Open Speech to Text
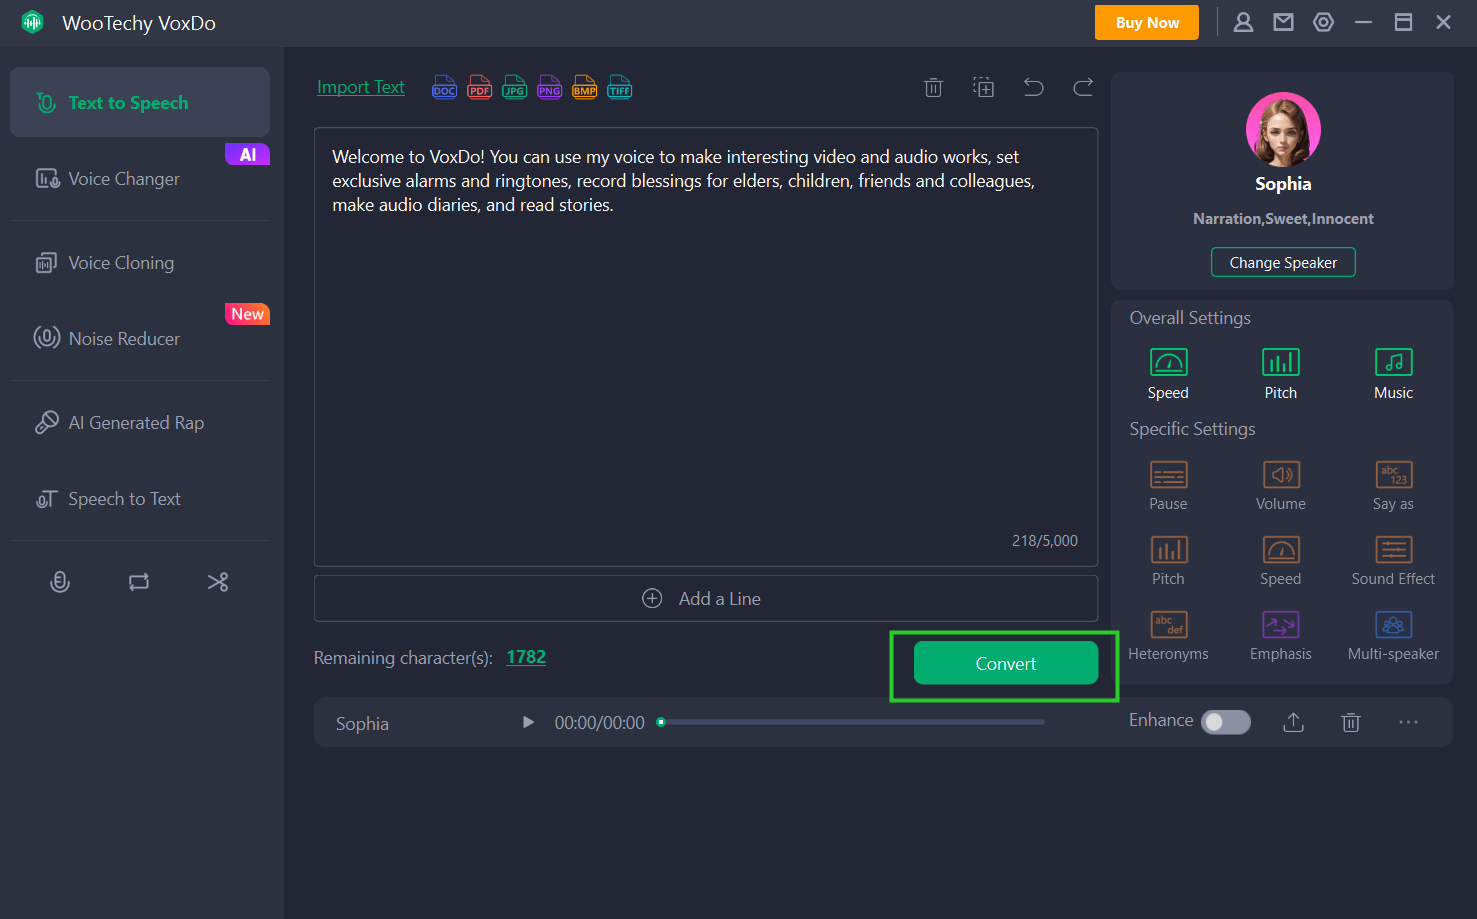The height and width of the screenshot is (919, 1477). [124, 498]
